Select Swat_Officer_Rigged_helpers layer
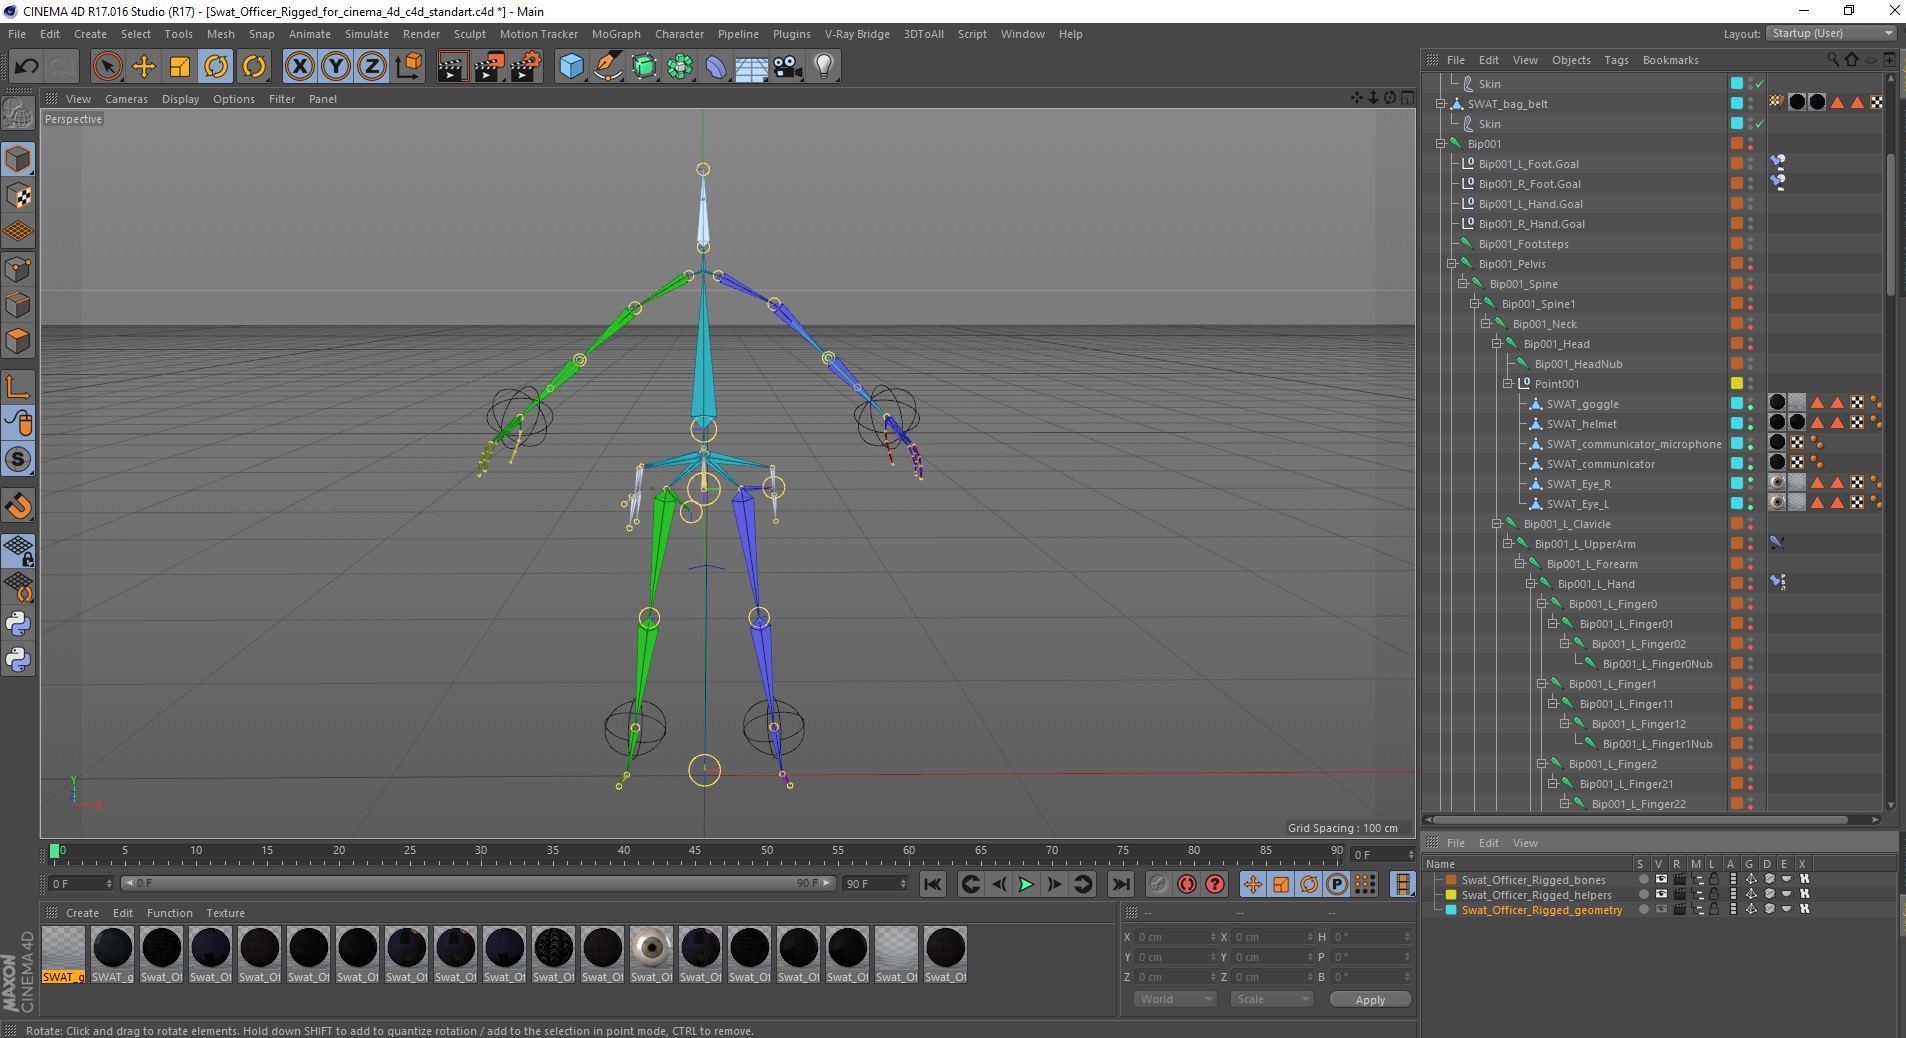Viewport: 1906px width, 1038px height. 1536,895
